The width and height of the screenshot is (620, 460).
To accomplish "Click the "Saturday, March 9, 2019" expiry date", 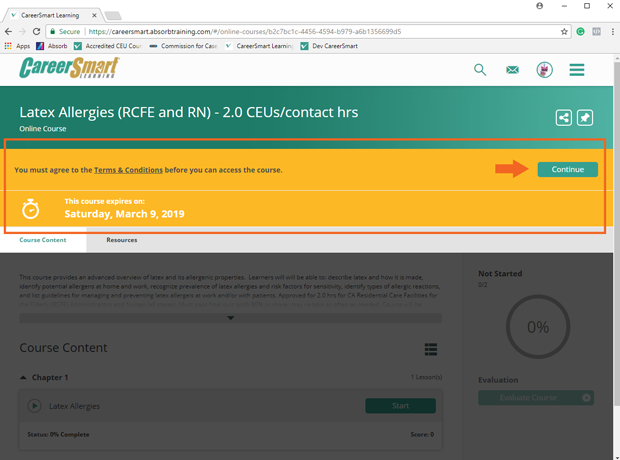I will point(125,214).
